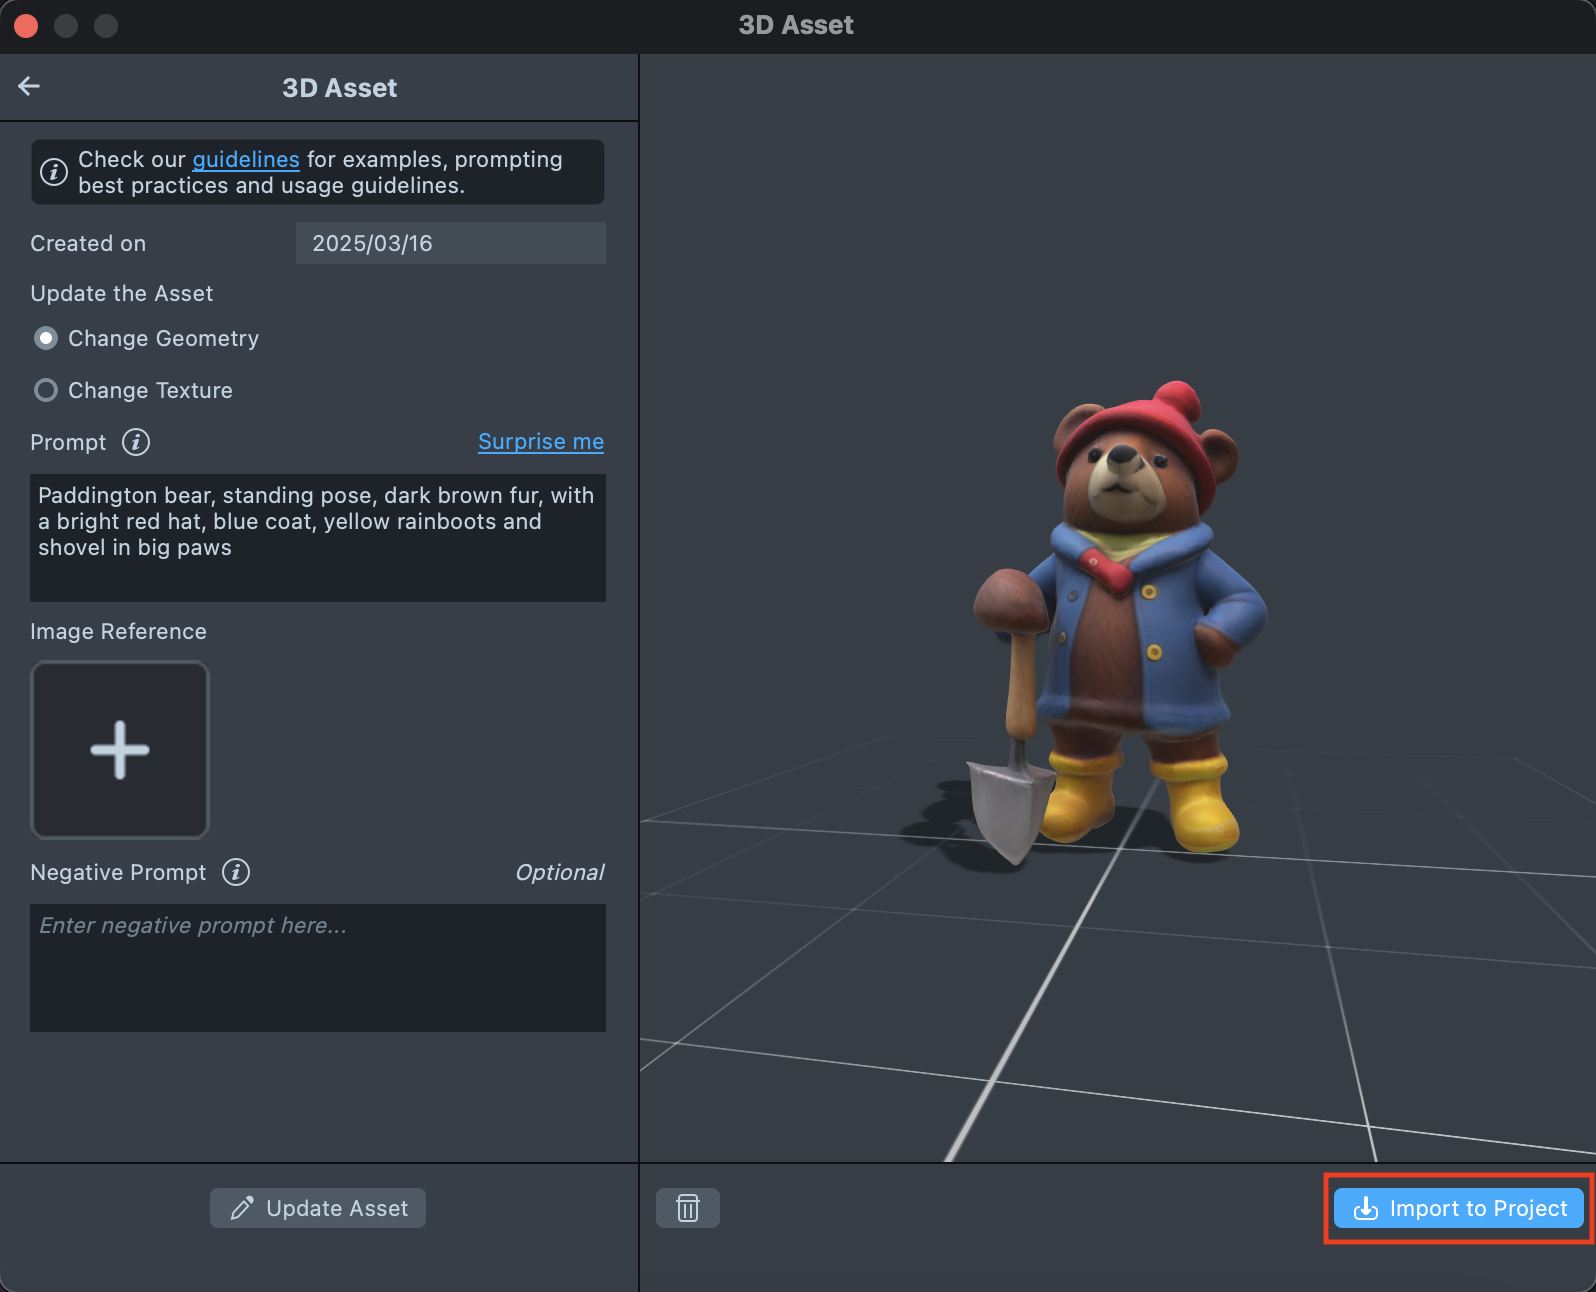Select the Change Texture radio option
This screenshot has width=1596, height=1292.
pyautogui.click(x=46, y=391)
